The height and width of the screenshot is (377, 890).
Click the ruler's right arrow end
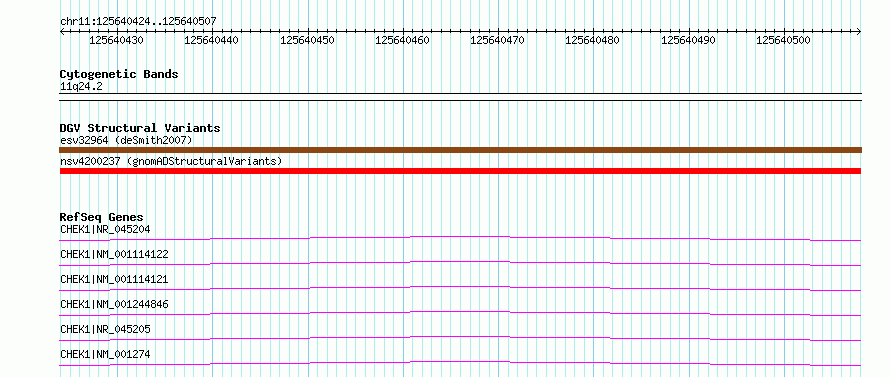click(x=859, y=32)
